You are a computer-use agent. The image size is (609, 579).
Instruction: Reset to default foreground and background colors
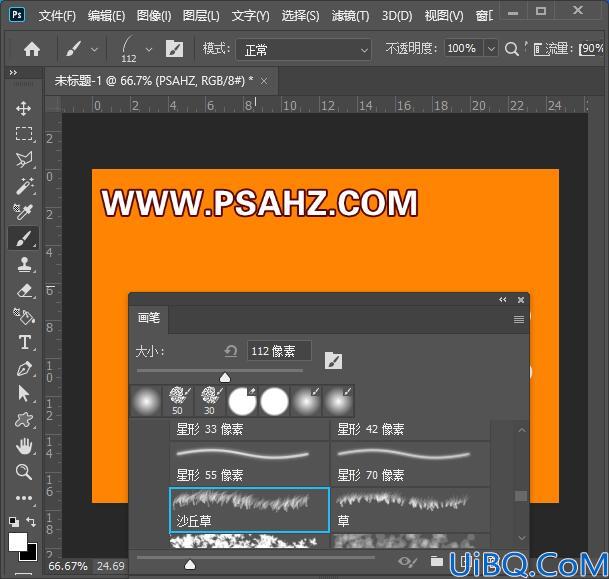14,522
